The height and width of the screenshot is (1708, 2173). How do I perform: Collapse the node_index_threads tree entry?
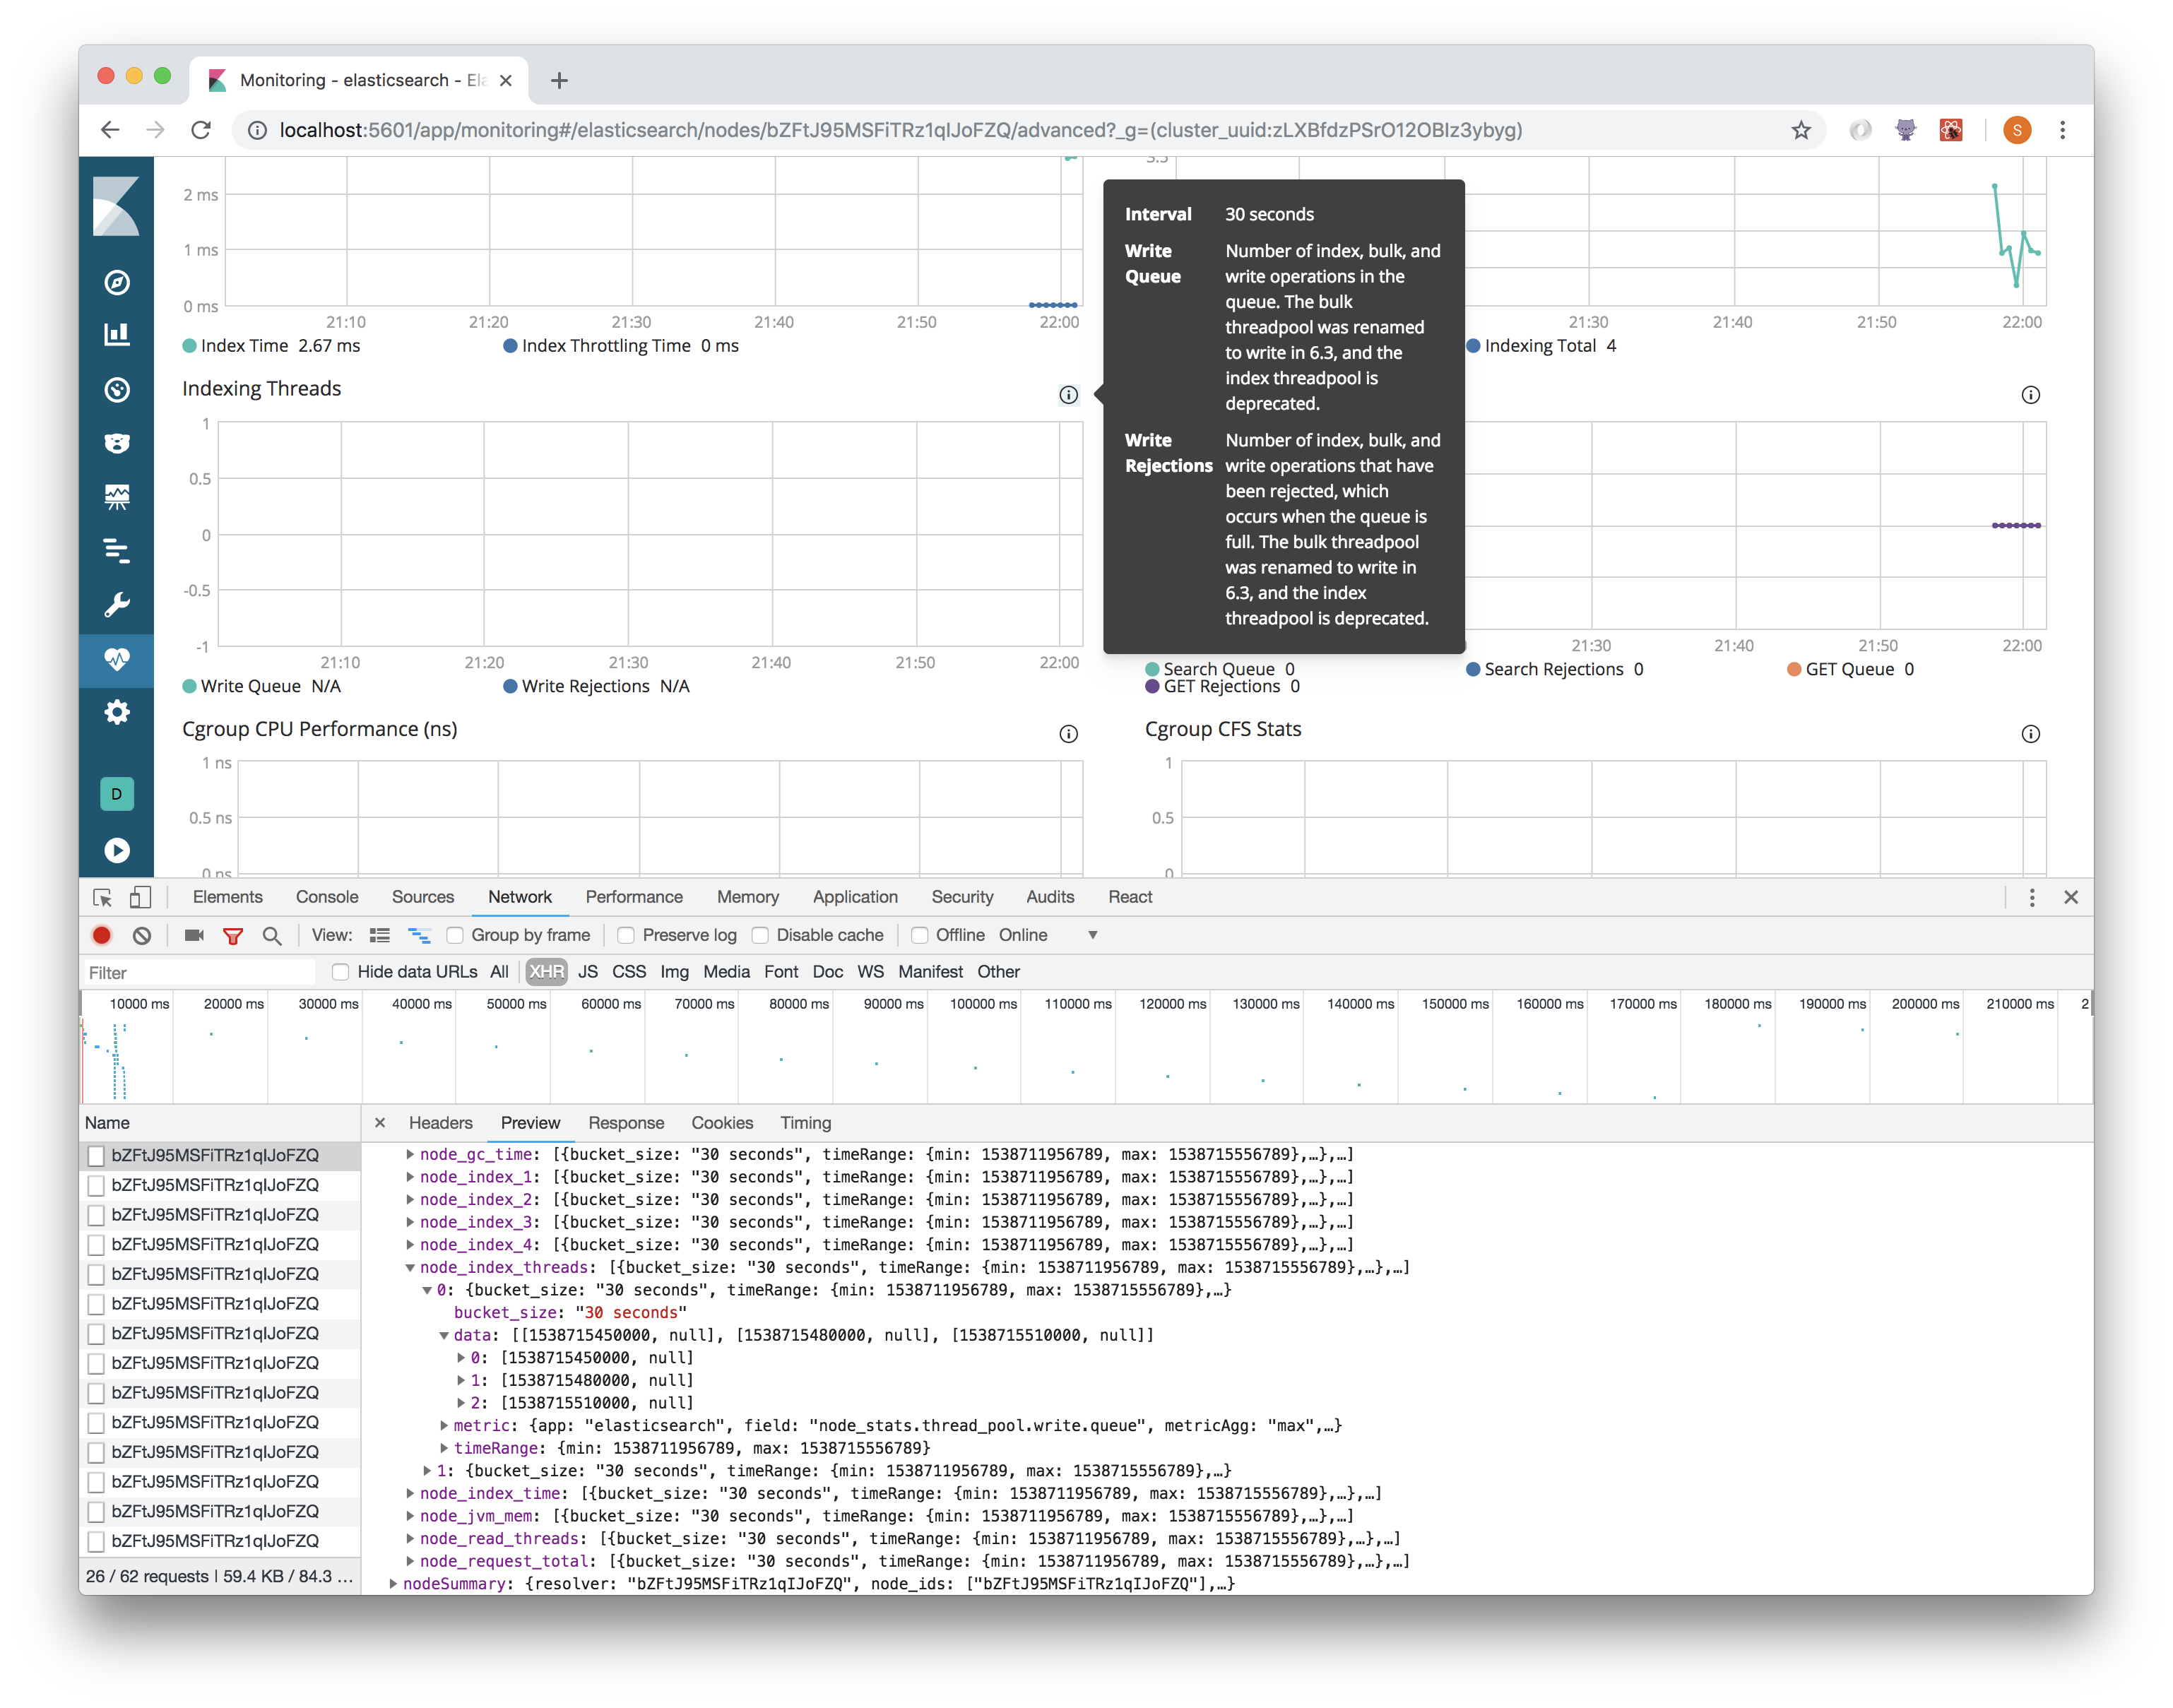click(x=410, y=1268)
